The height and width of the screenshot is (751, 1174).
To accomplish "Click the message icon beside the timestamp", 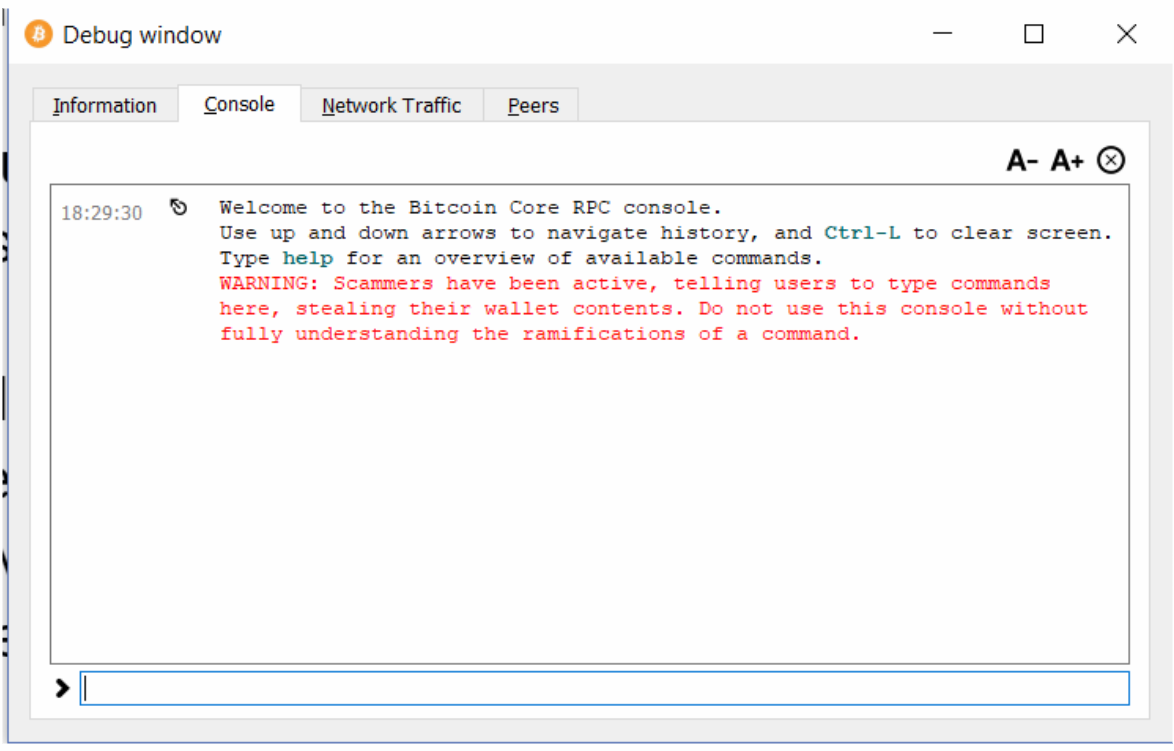I will [178, 207].
